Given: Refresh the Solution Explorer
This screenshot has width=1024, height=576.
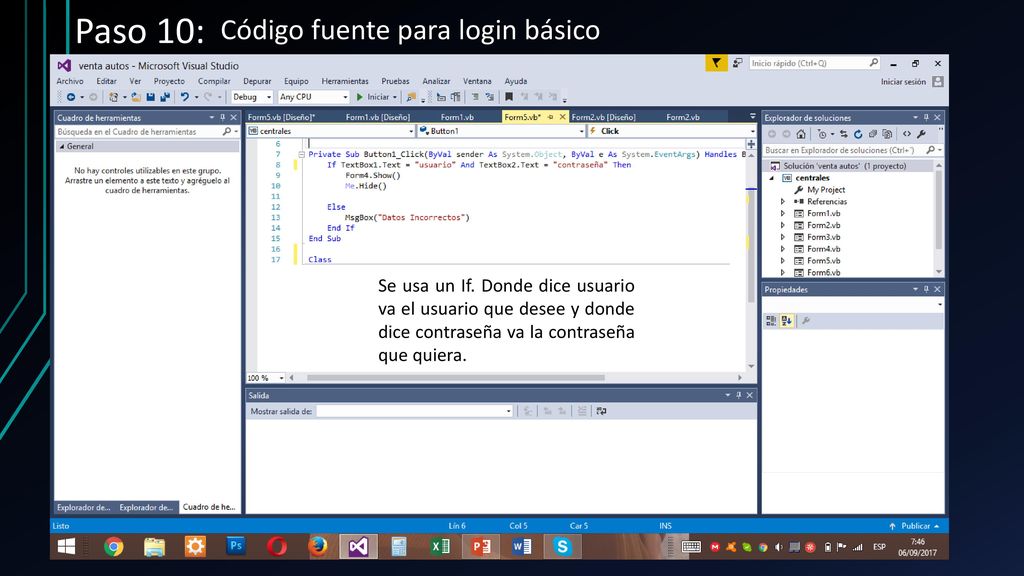Looking at the screenshot, I should pos(858,134).
